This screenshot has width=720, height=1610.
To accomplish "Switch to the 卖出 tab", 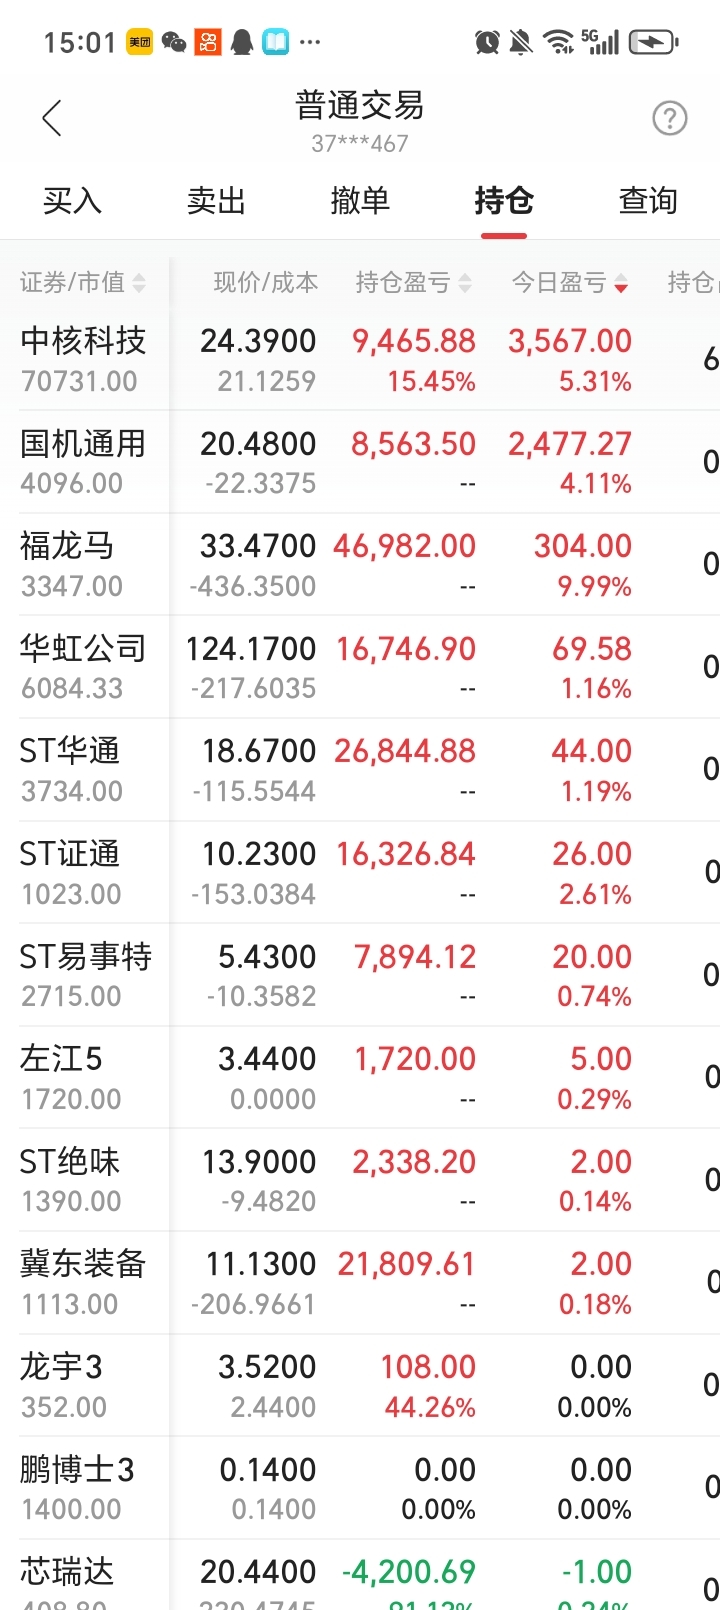I will [216, 201].
